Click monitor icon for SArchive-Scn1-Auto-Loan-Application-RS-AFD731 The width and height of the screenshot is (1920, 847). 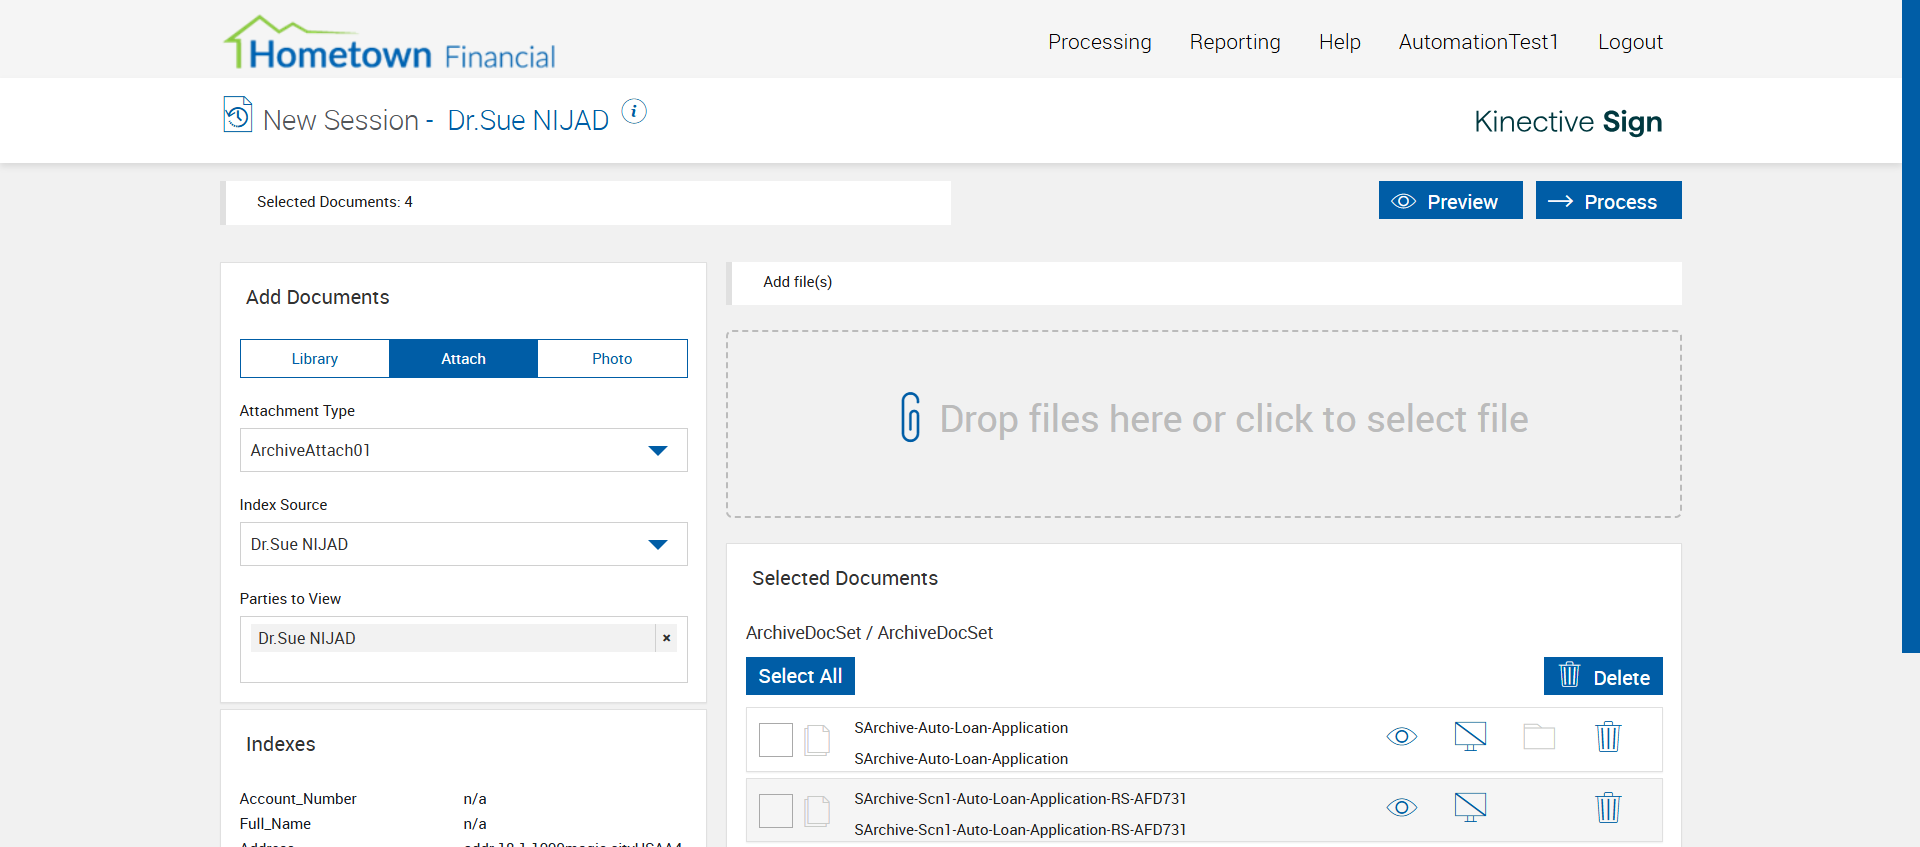[x=1470, y=807]
